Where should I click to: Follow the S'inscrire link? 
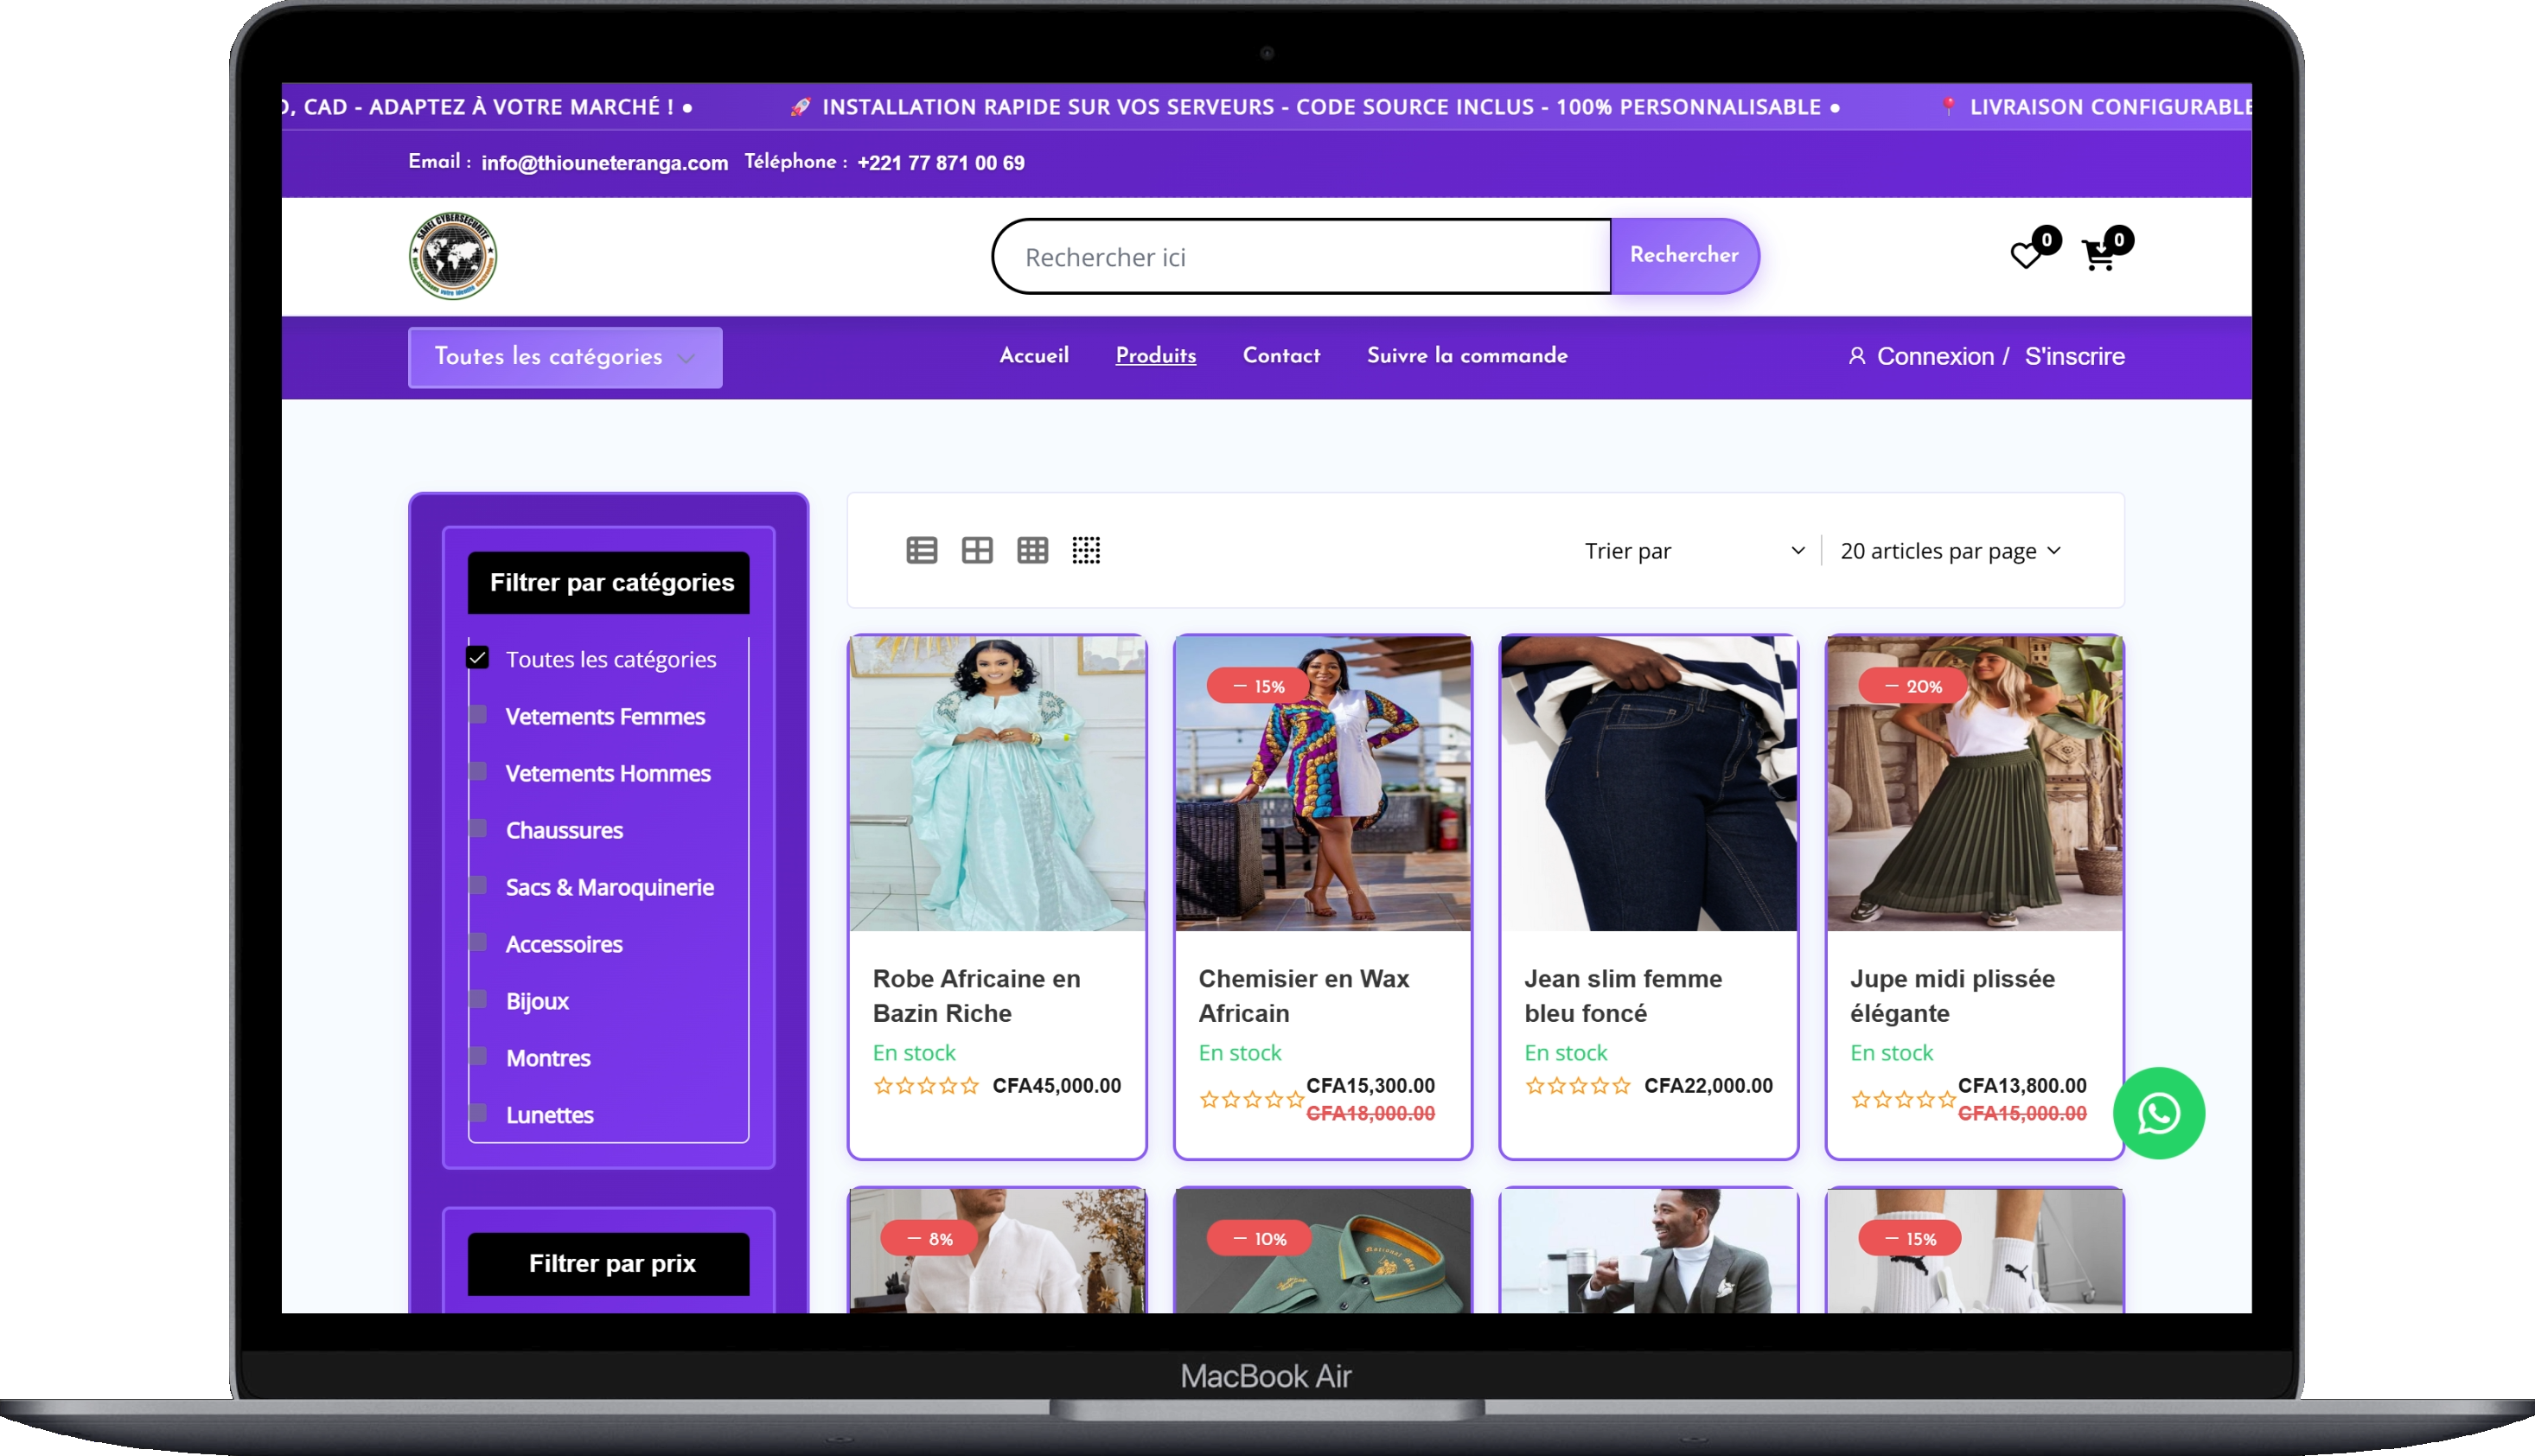(2074, 356)
